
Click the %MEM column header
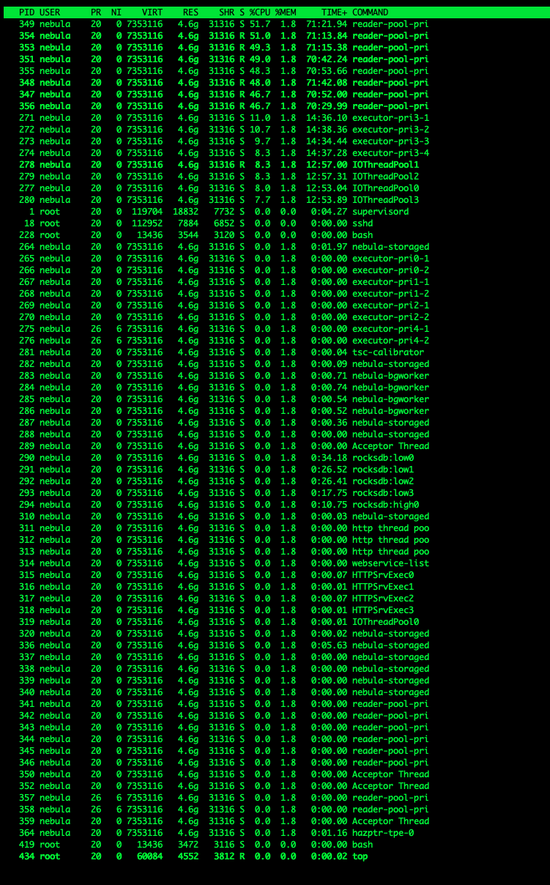286,12
